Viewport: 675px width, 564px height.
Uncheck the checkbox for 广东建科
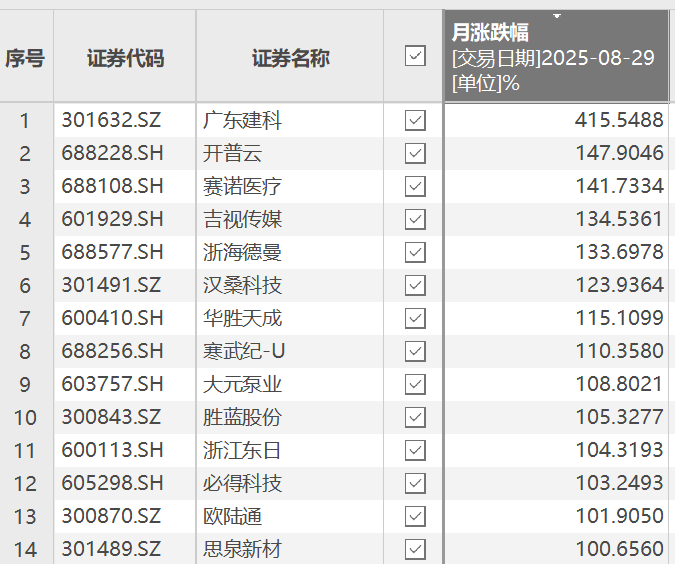click(x=415, y=121)
